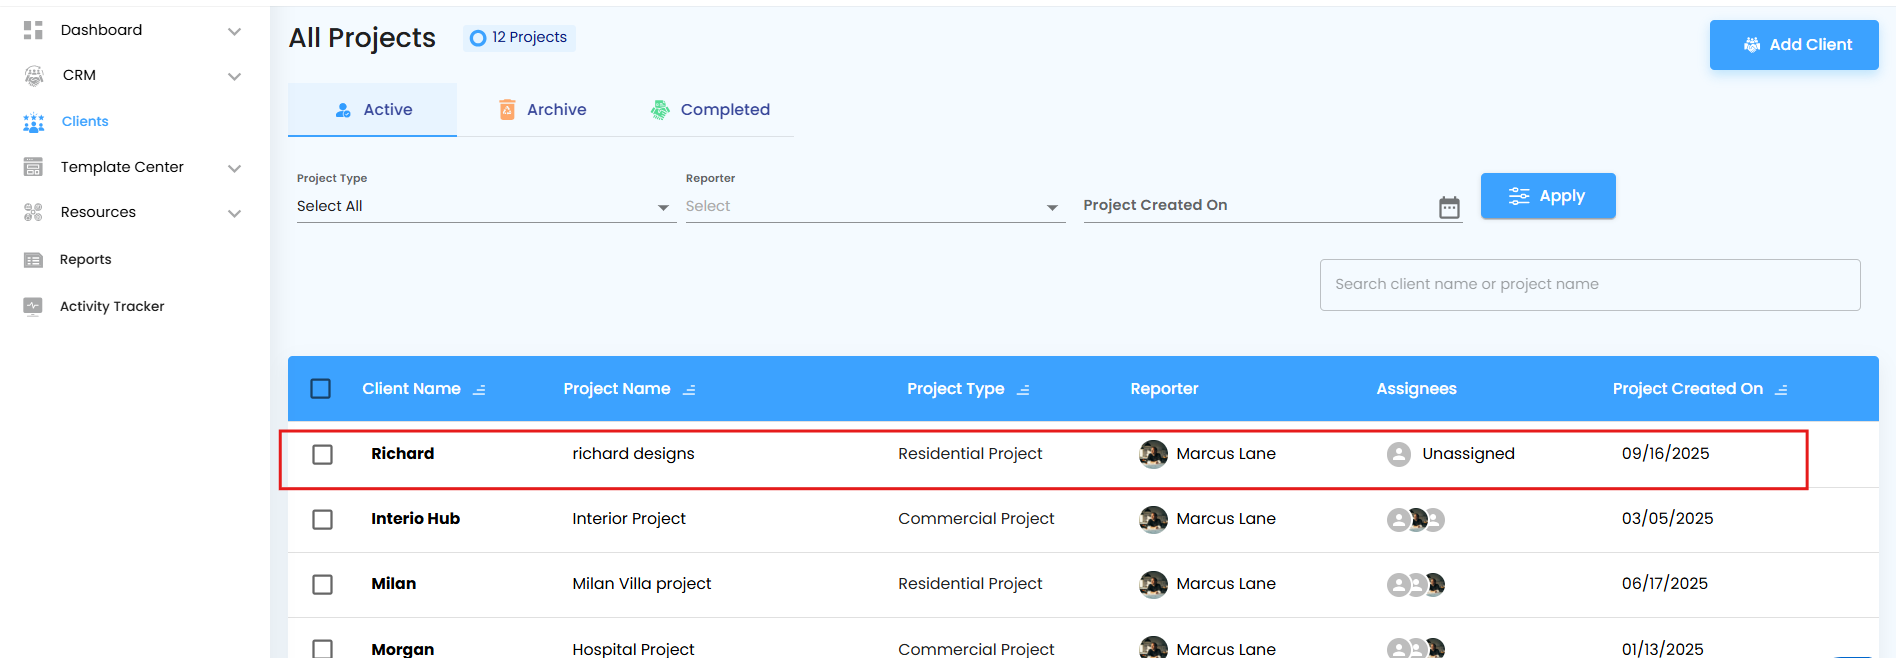The image size is (1903, 658).
Task: Sort by Client Name column icon
Action: [480, 390]
